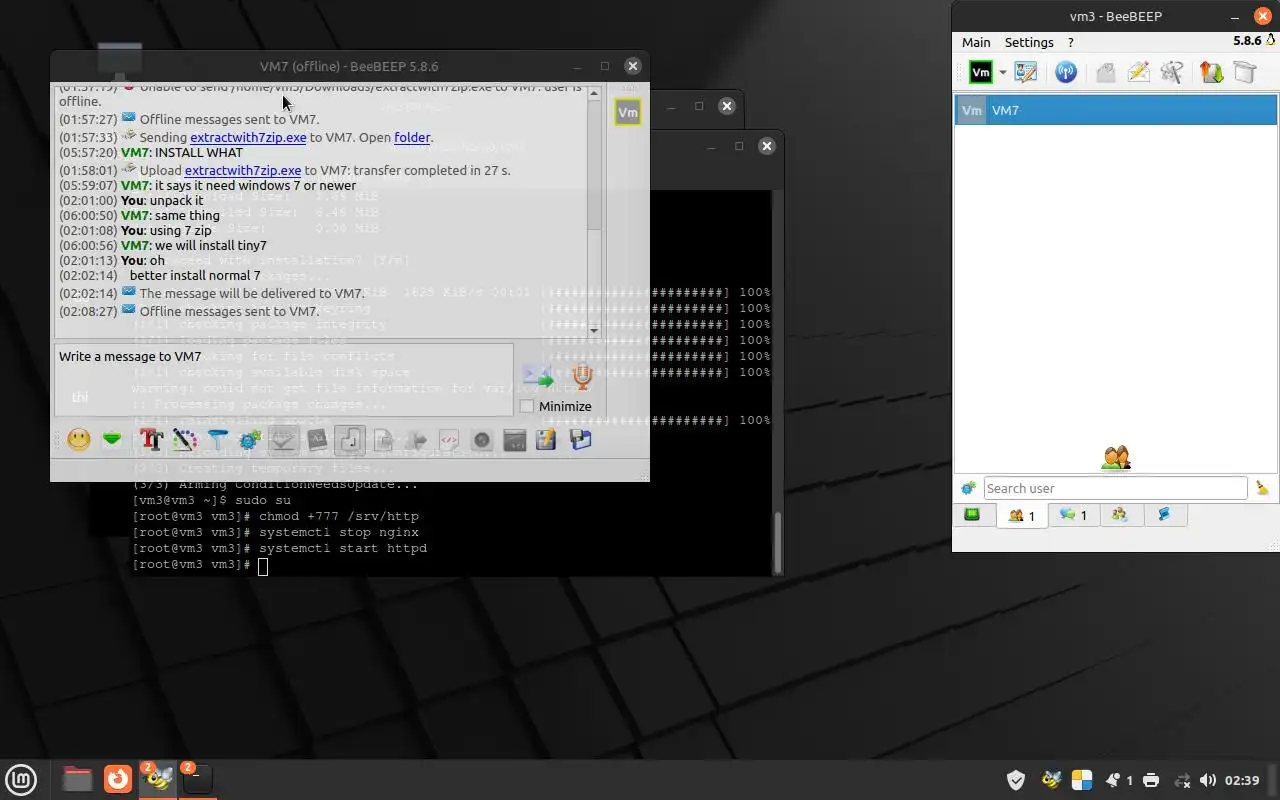Click the code snippet icon in chat toolbar

[x=449, y=439]
